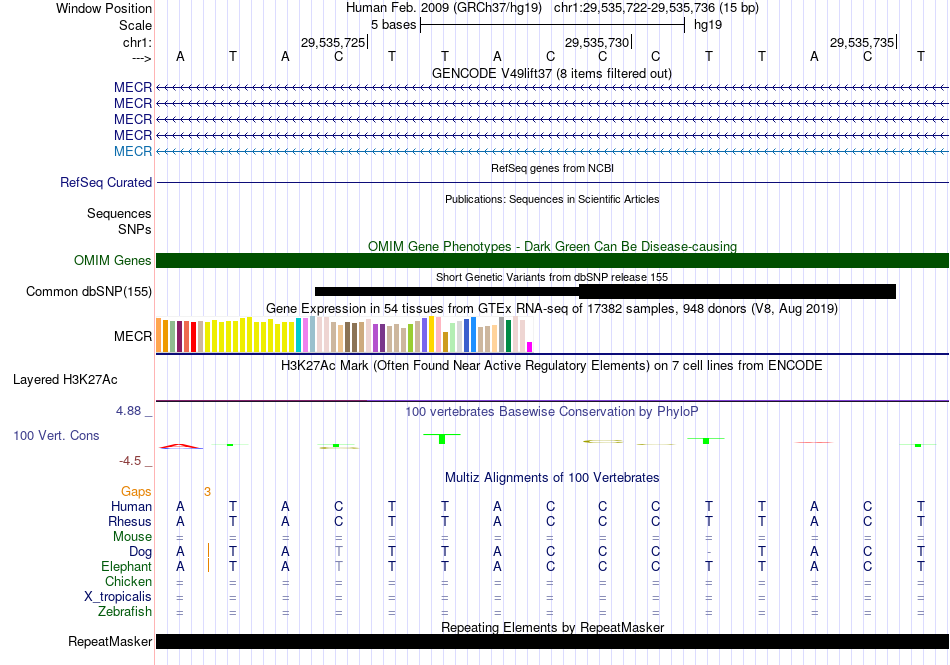Click the OMIM Genes label
This screenshot has width=950, height=665.
(113, 260)
